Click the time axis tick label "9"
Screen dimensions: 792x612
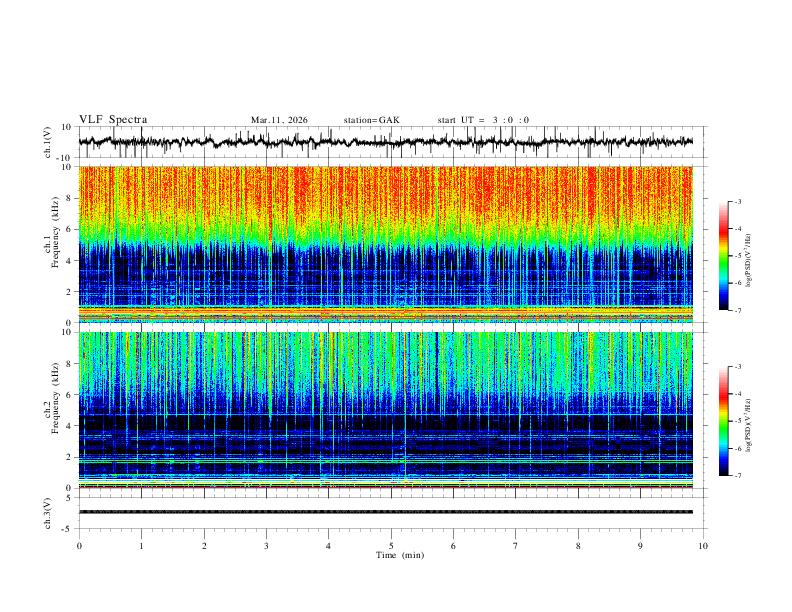pos(640,546)
